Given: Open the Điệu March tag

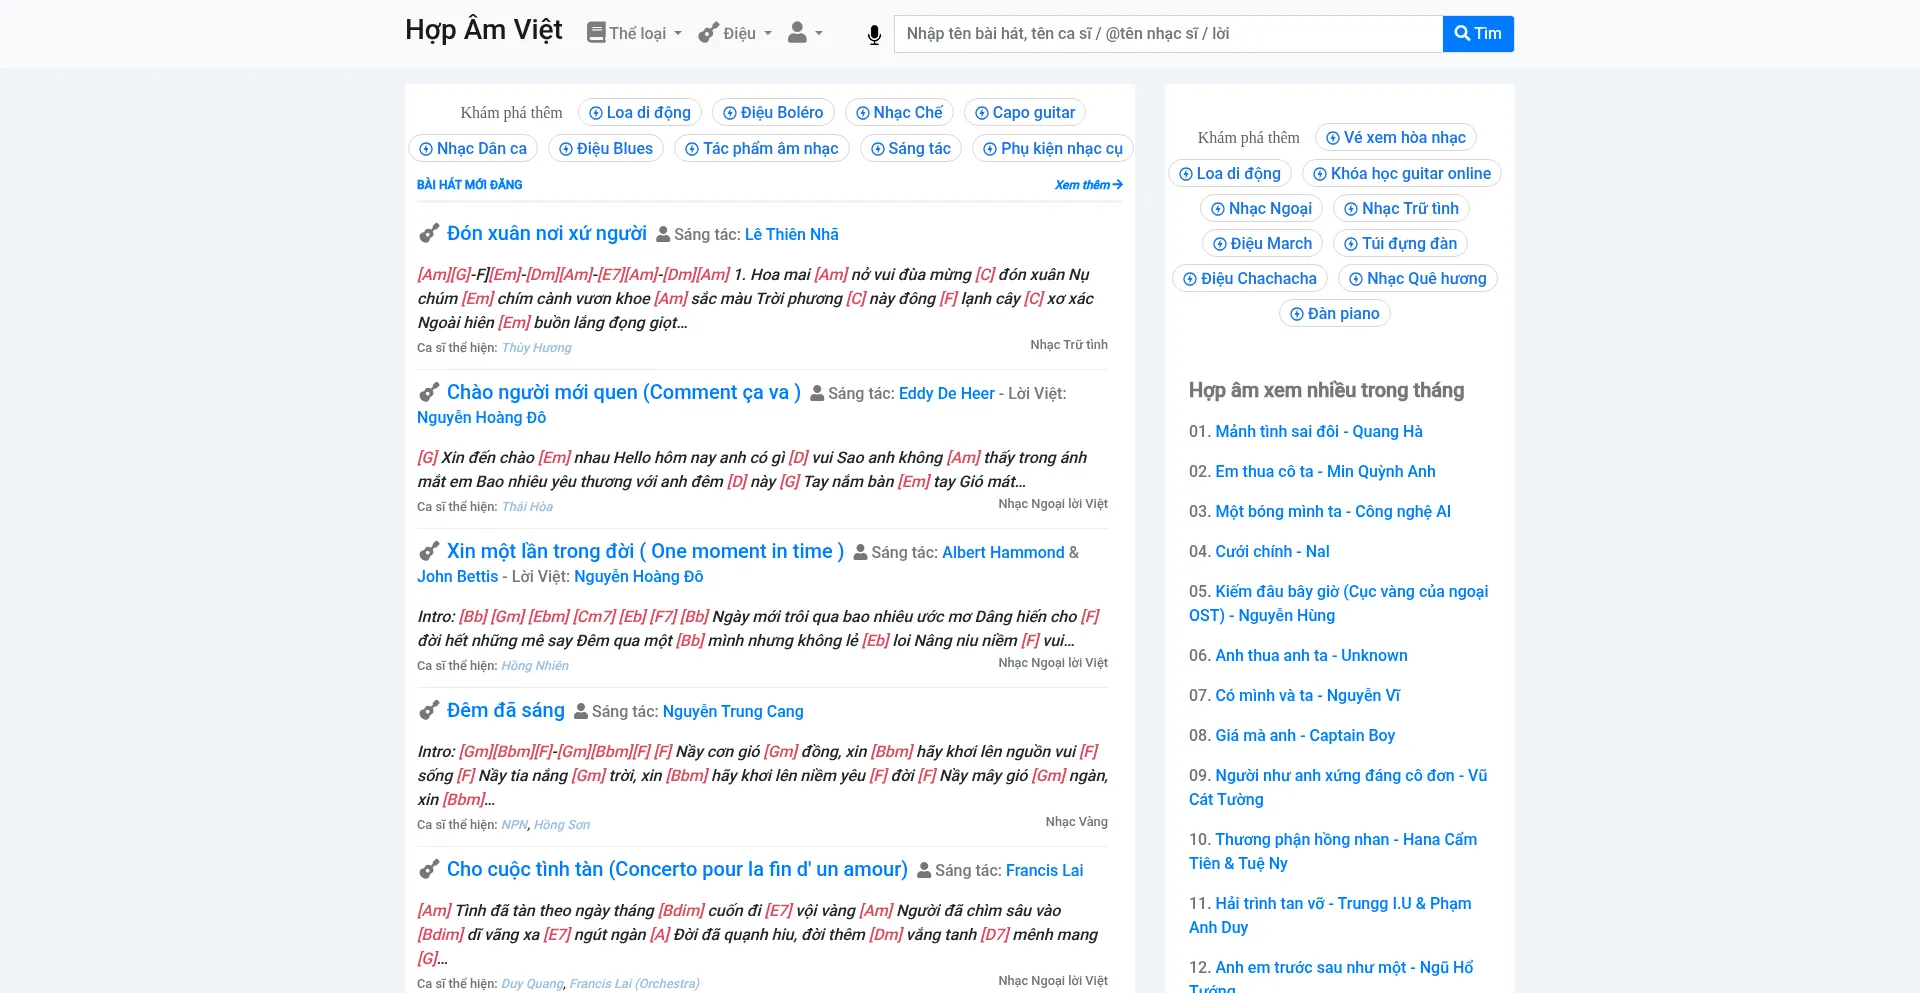Looking at the screenshot, I should 1262,244.
